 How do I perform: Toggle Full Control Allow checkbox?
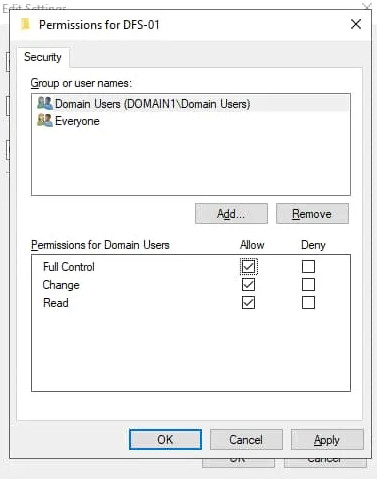[248, 266]
